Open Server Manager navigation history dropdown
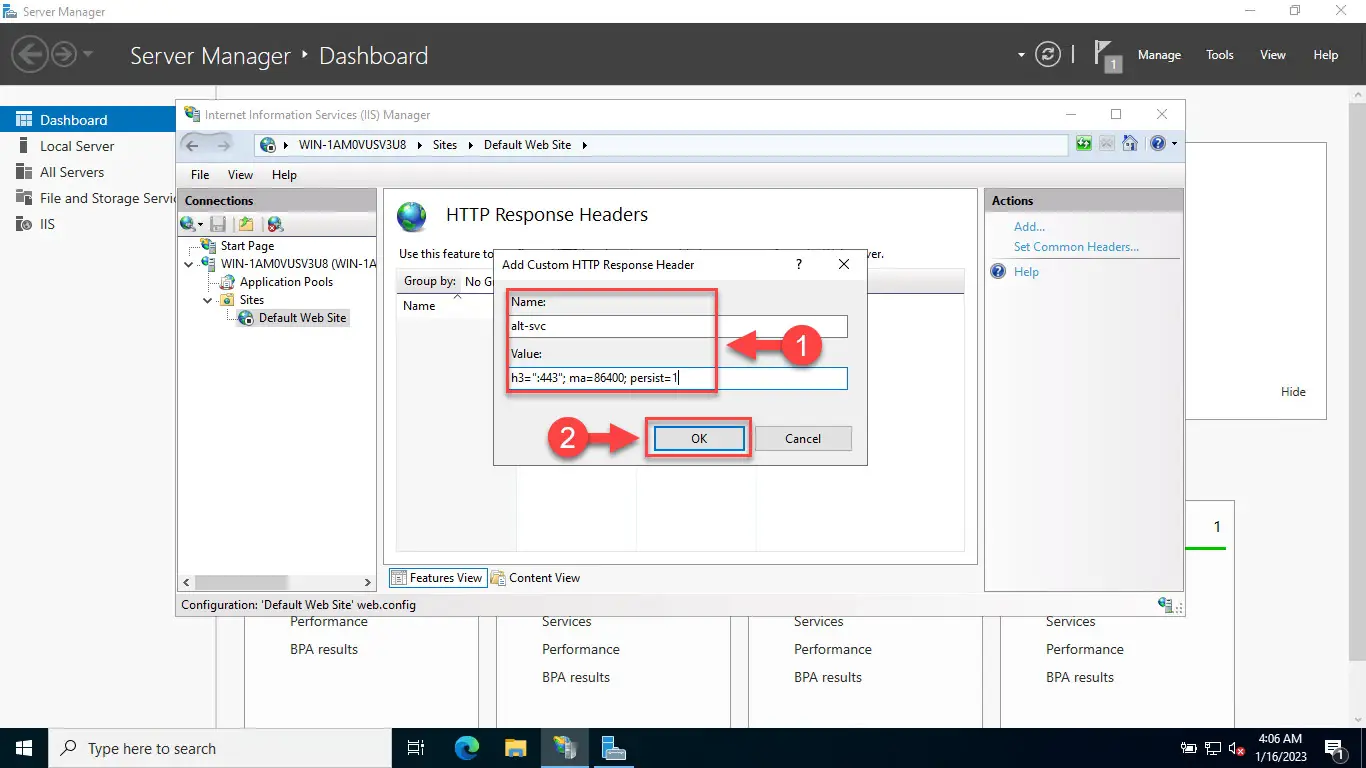The height and width of the screenshot is (768, 1366). (88, 53)
